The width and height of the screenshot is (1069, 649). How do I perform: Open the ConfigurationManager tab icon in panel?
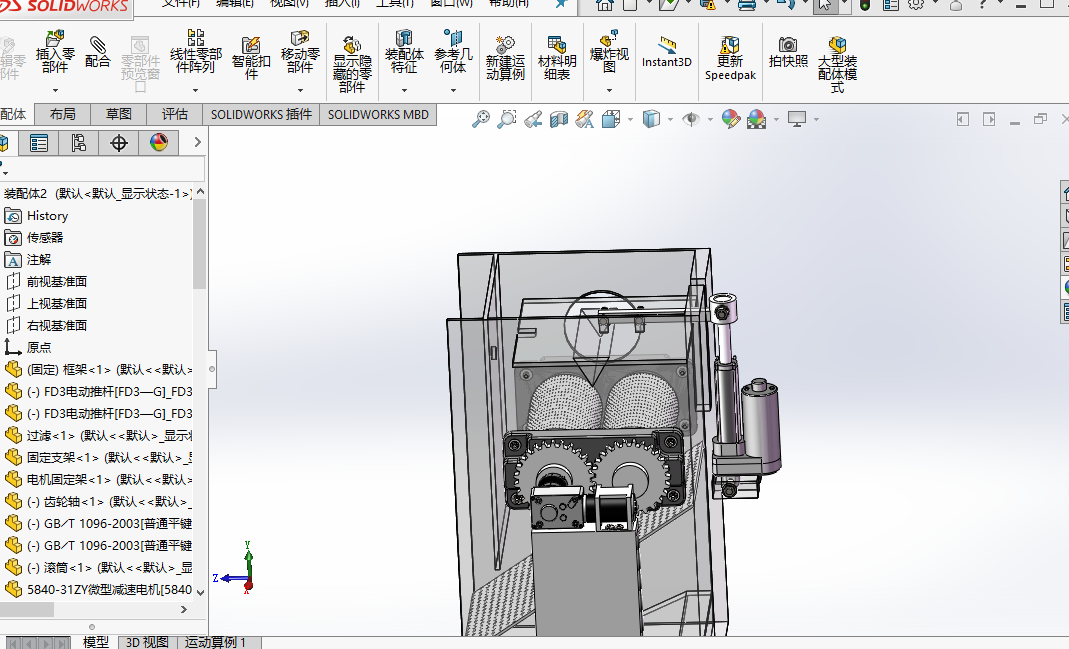[79, 143]
